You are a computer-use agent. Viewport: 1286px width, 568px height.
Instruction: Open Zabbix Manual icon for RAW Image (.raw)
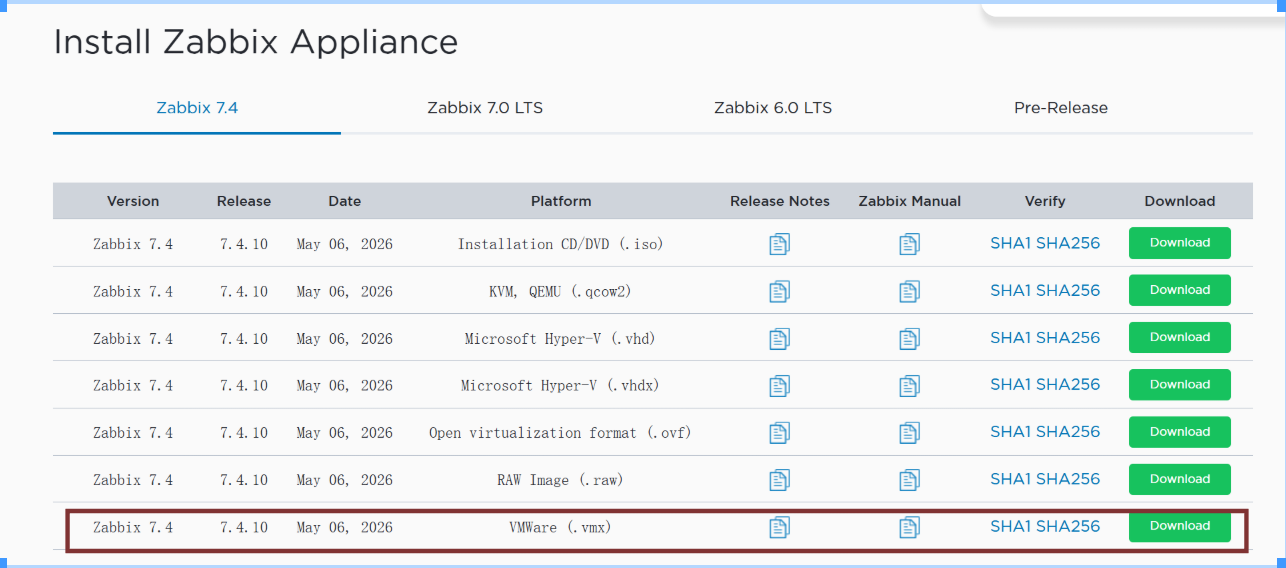point(909,479)
